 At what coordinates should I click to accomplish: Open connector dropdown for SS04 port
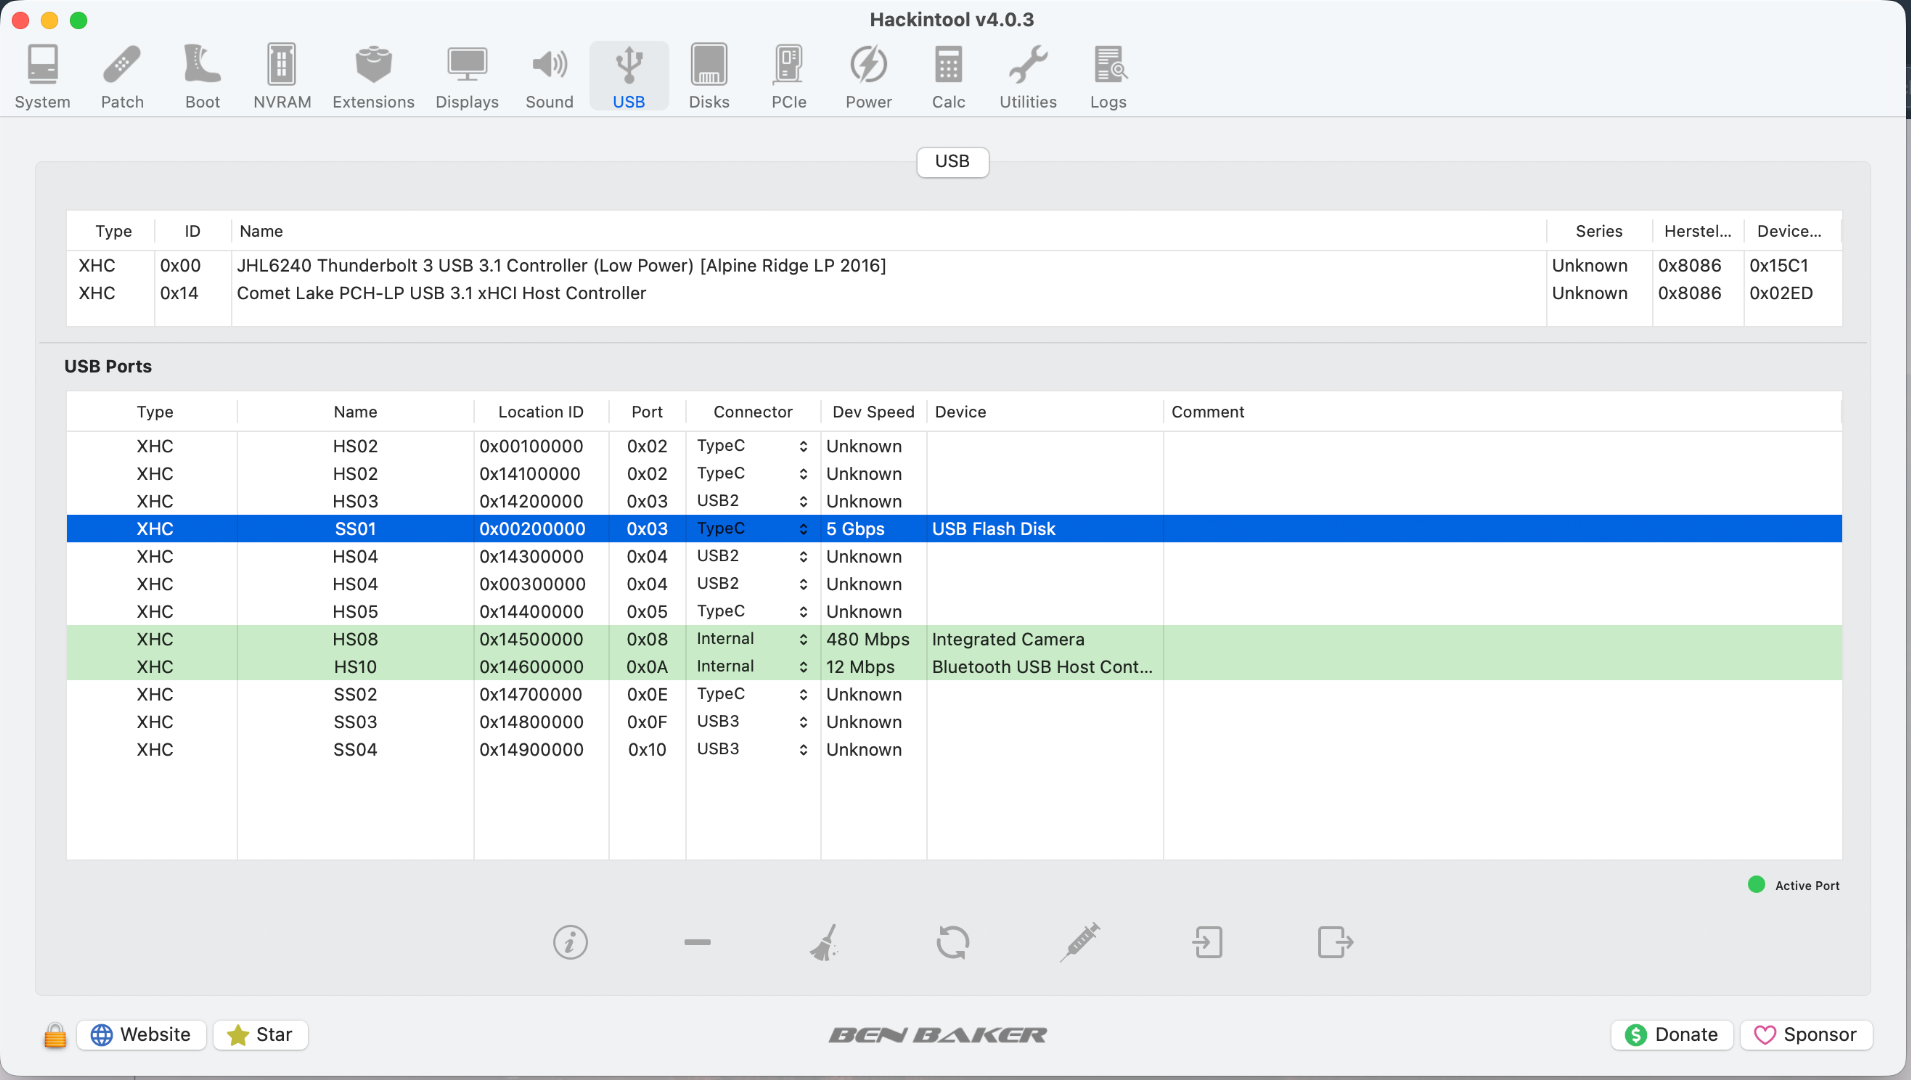pyautogui.click(x=803, y=750)
